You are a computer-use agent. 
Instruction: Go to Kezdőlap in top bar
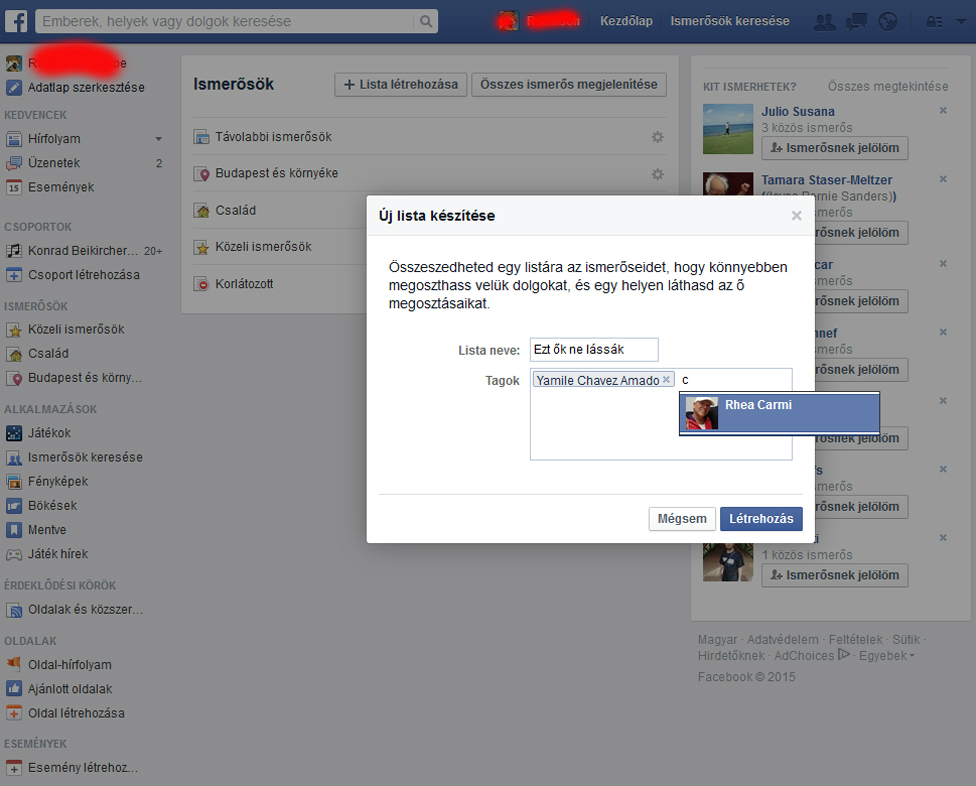(626, 21)
